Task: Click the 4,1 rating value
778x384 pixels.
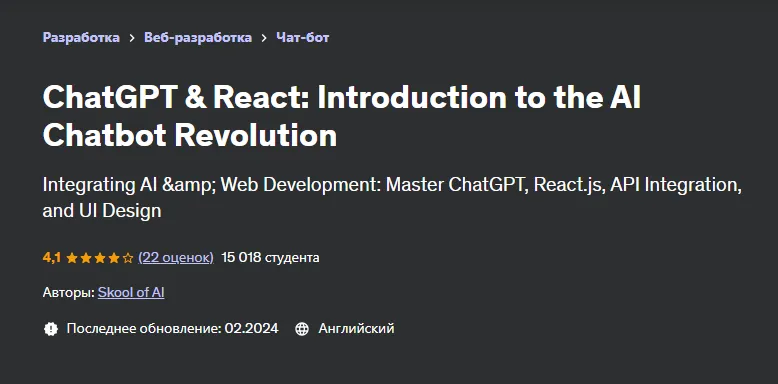Action: click(x=52, y=257)
